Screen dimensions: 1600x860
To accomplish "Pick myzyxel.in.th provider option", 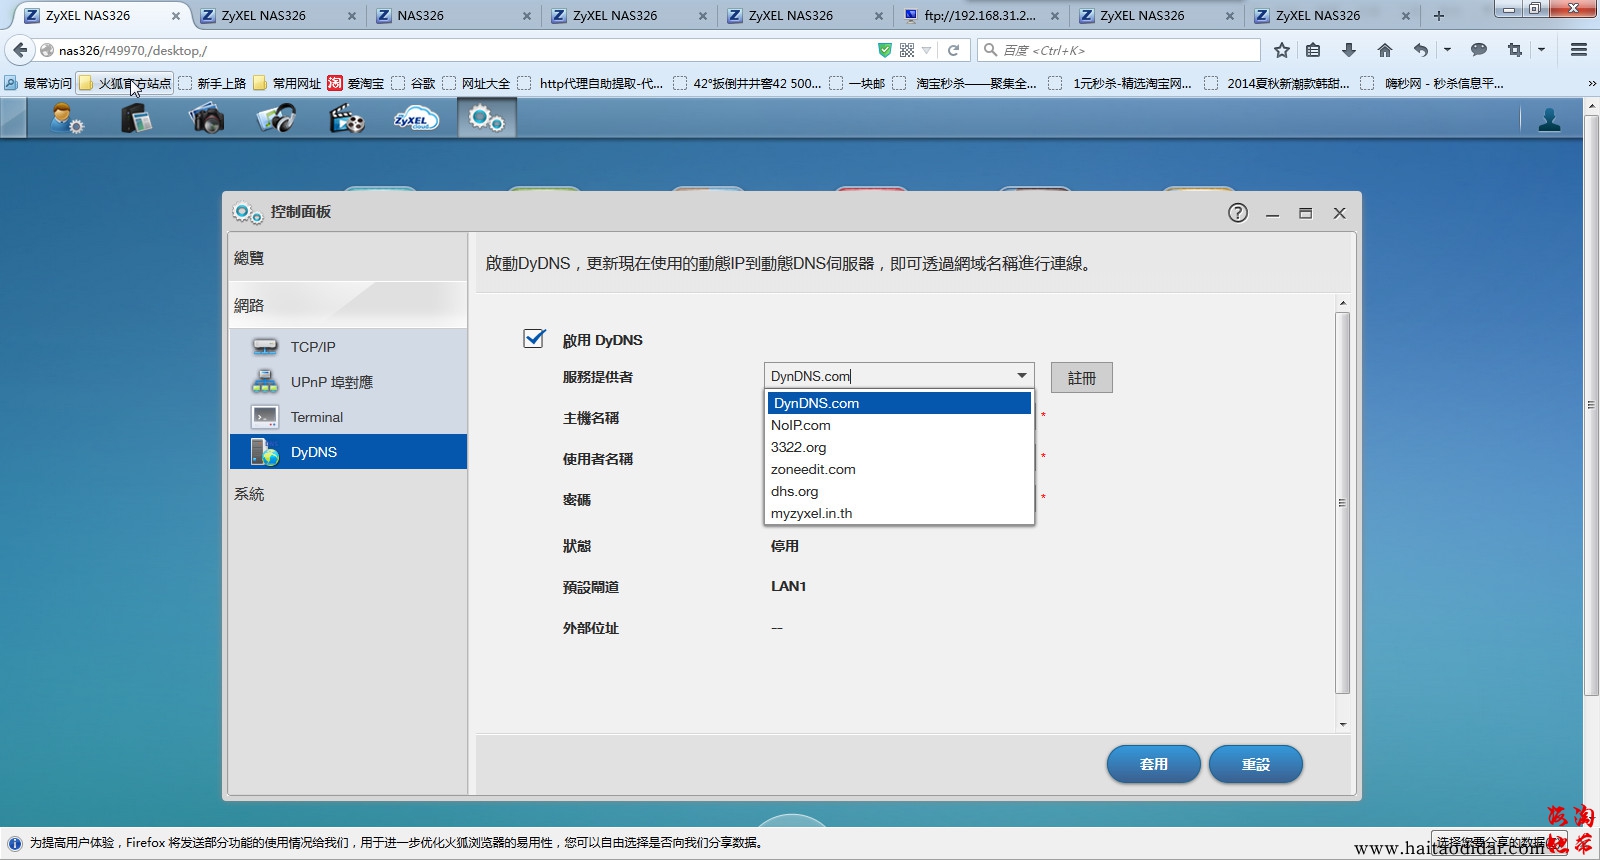I will tap(812, 513).
